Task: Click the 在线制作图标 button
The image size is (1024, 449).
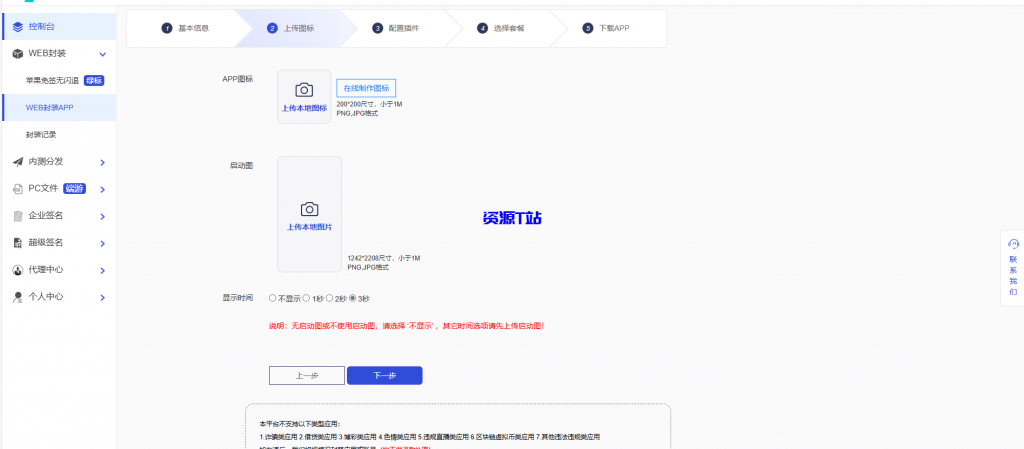Action: (x=366, y=88)
